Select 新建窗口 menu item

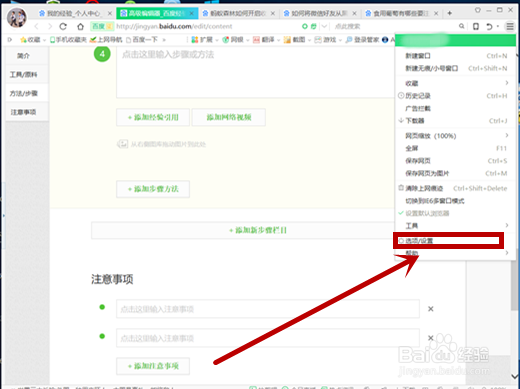click(455, 56)
